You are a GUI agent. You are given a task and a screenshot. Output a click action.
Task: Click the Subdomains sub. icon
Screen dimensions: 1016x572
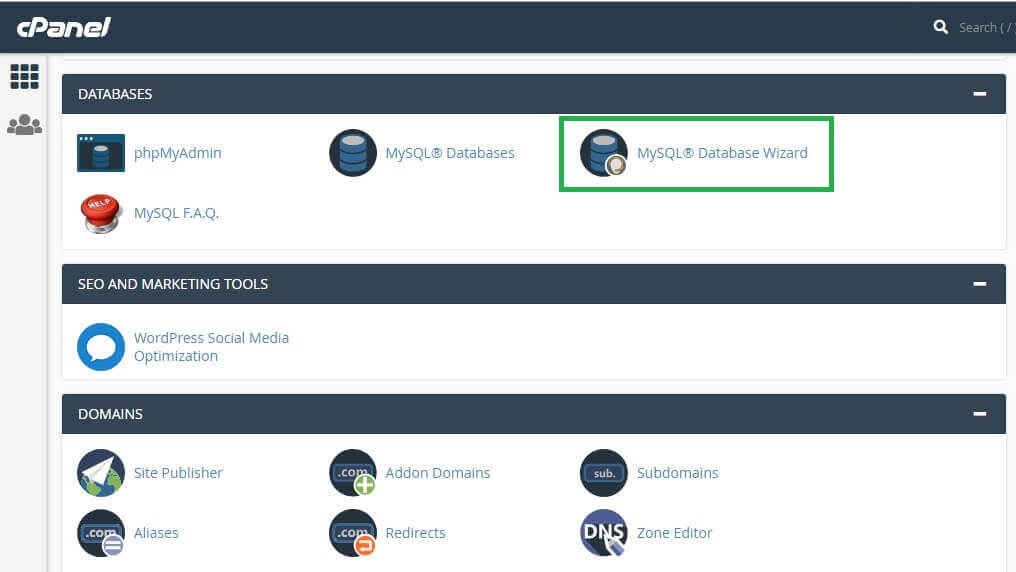pyautogui.click(x=604, y=473)
